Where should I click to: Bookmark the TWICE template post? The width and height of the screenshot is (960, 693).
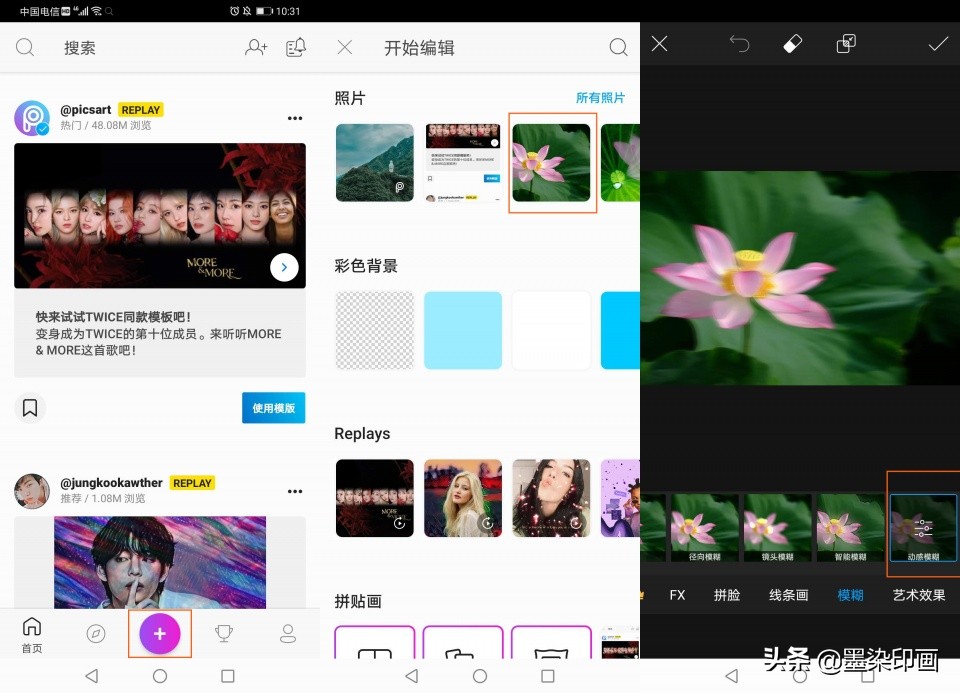click(x=30, y=408)
